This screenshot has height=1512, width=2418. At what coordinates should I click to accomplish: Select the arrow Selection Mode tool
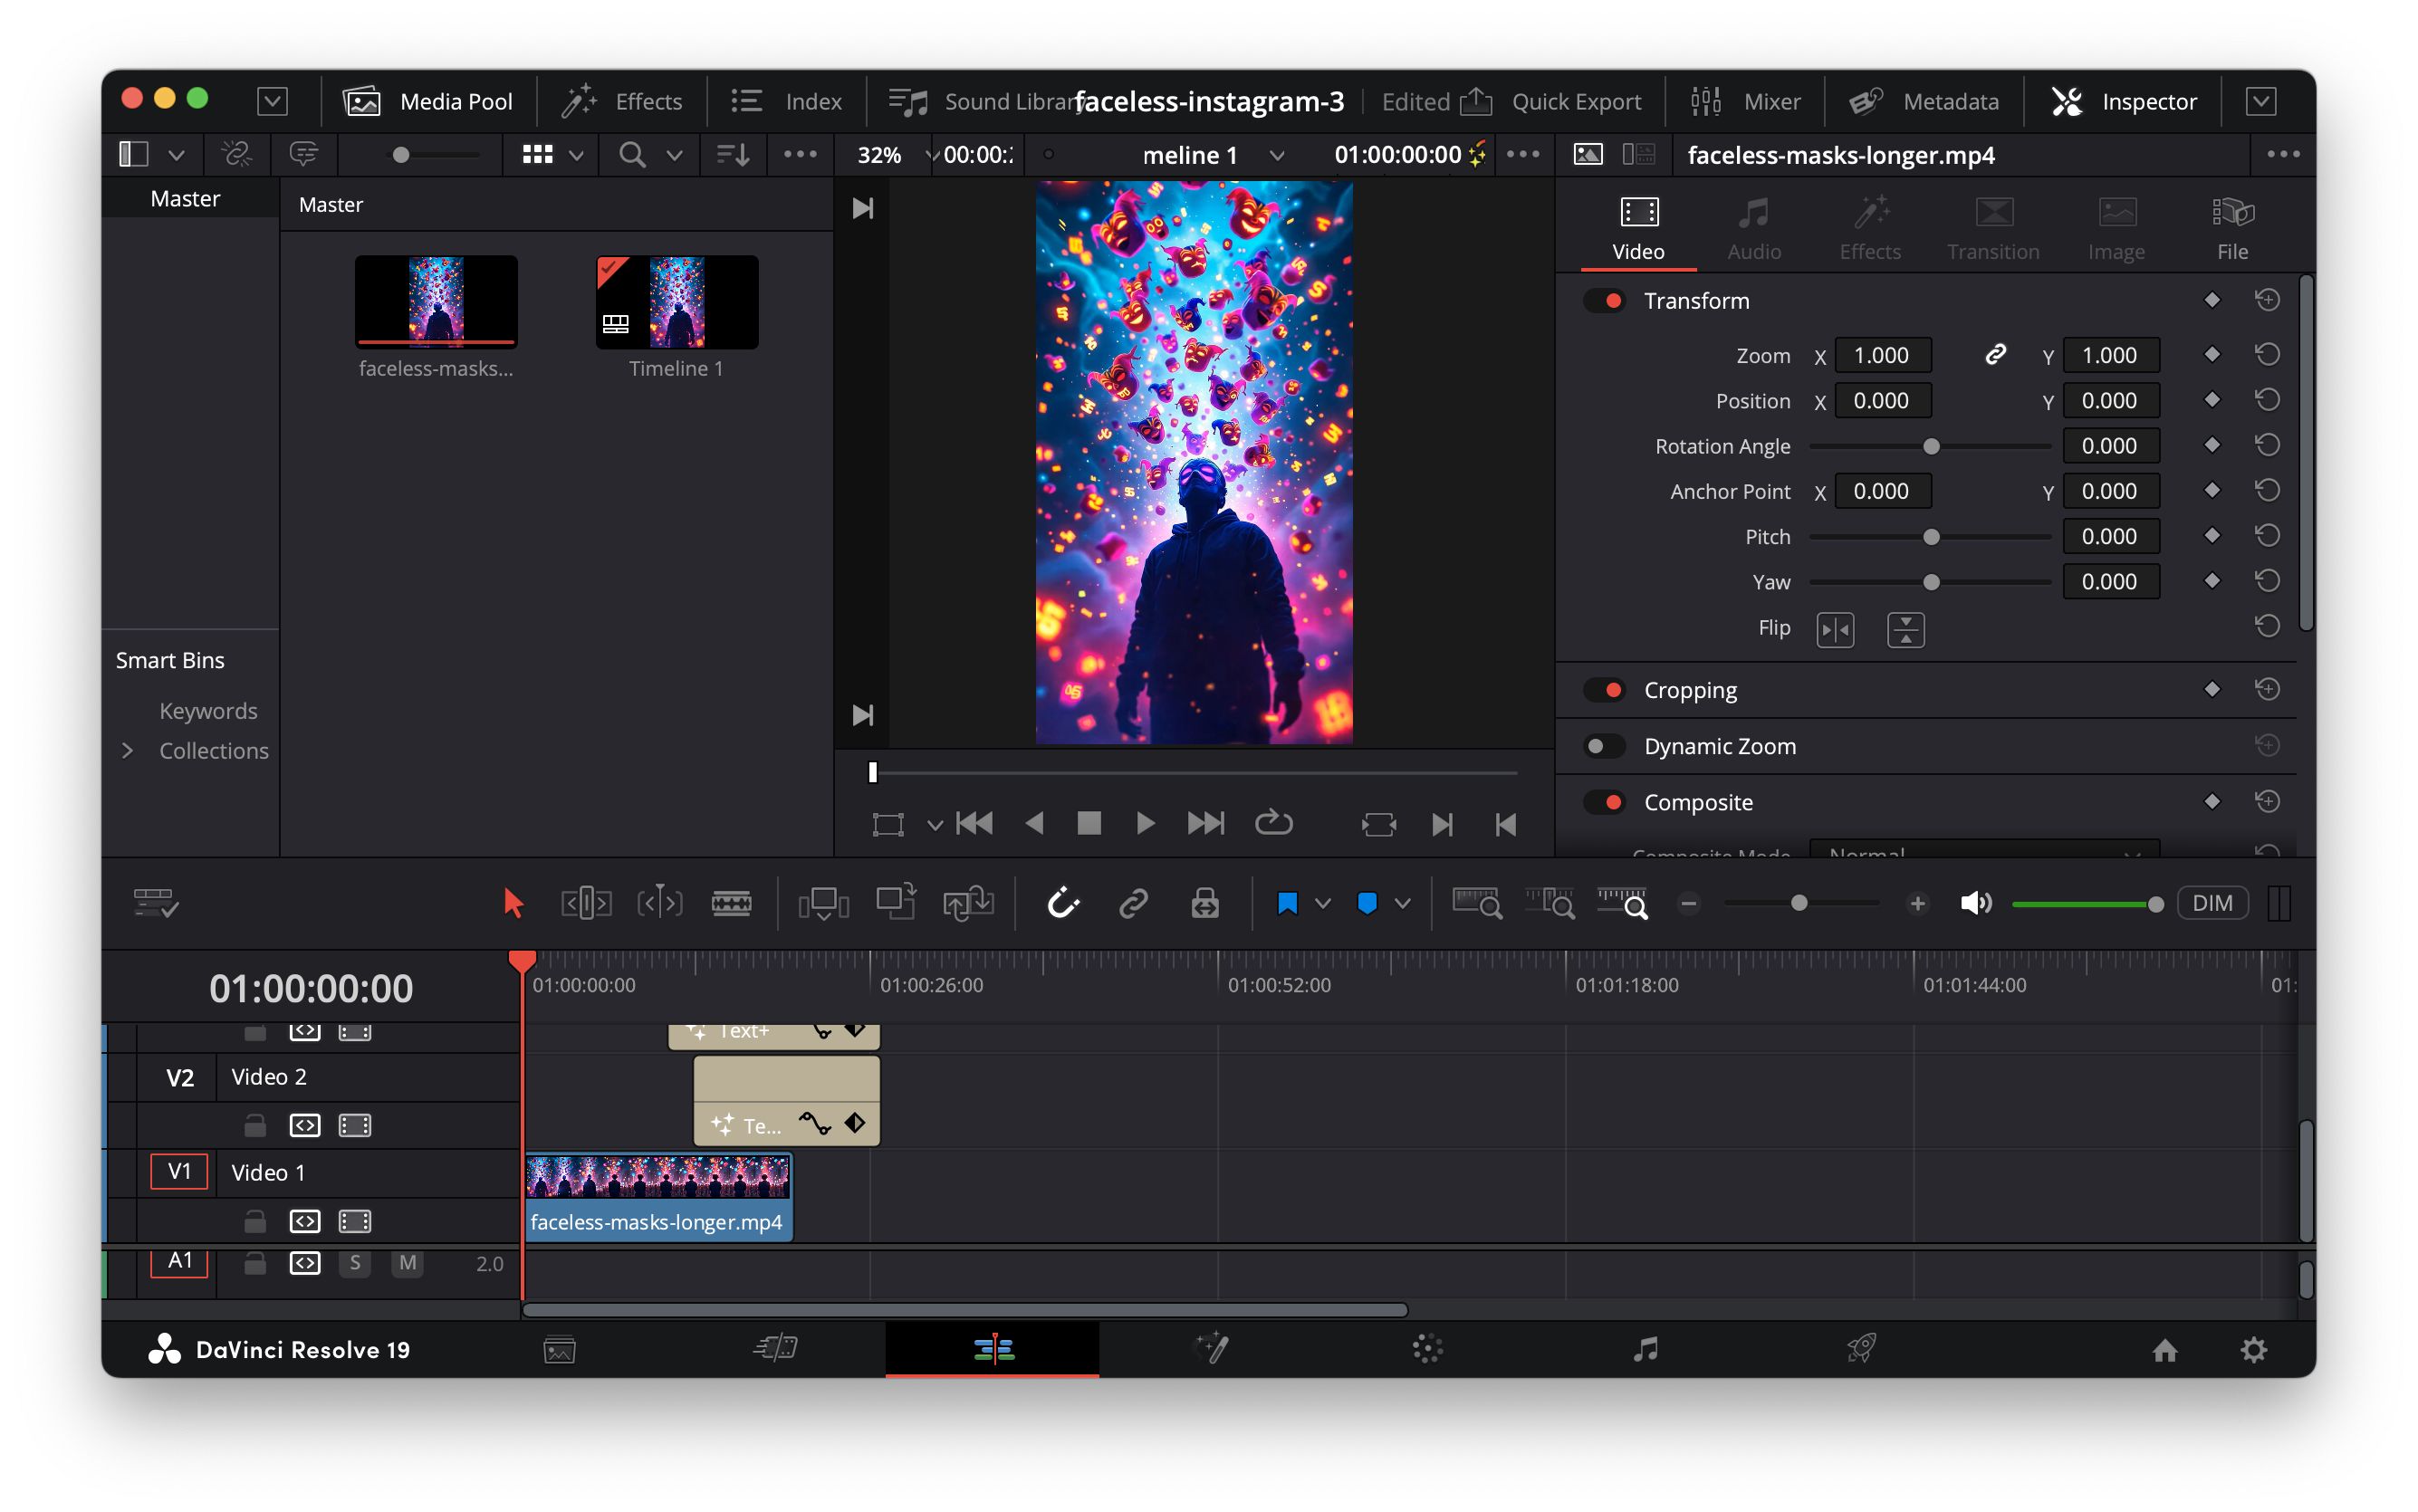coord(513,903)
